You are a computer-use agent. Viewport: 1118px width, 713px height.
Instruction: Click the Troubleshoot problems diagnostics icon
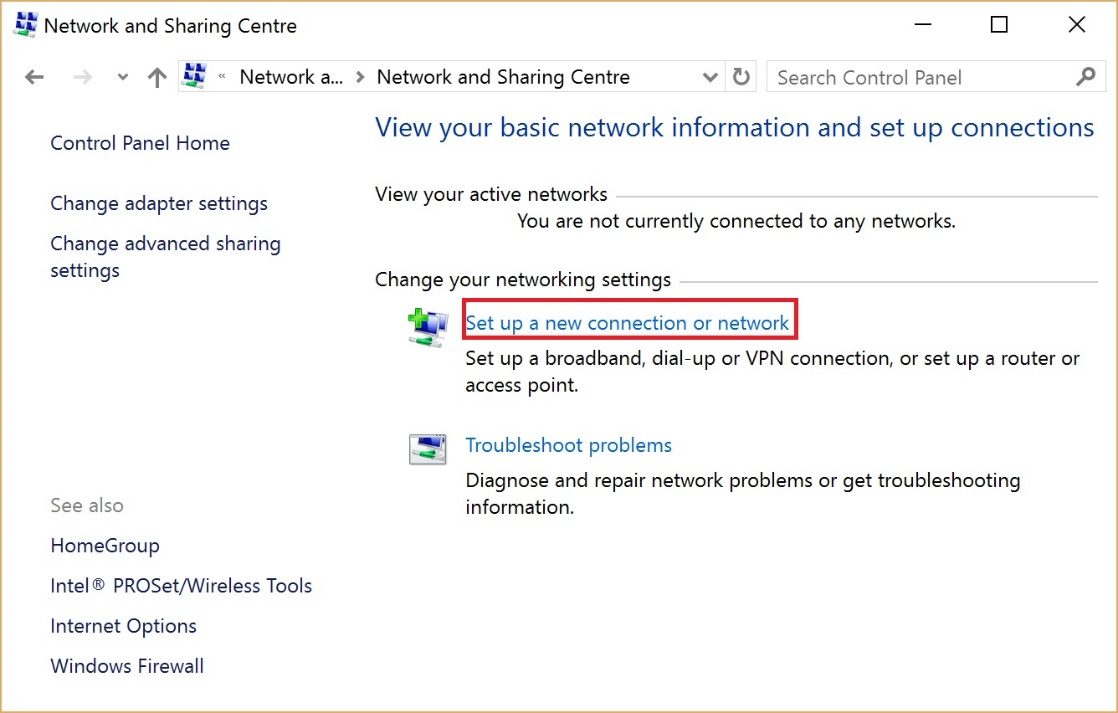pos(427,449)
